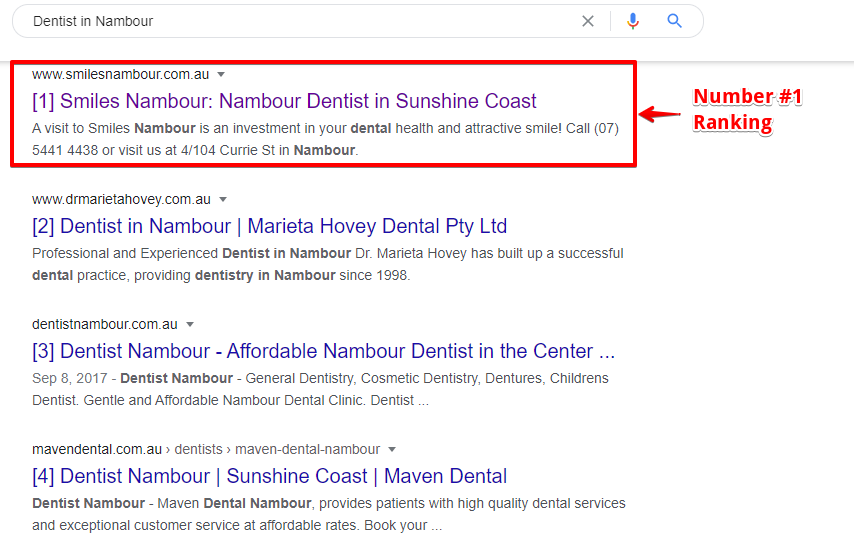
Task: Open 'Dentist Nambour - Affordable Nambour Dentist' result
Action: (324, 352)
